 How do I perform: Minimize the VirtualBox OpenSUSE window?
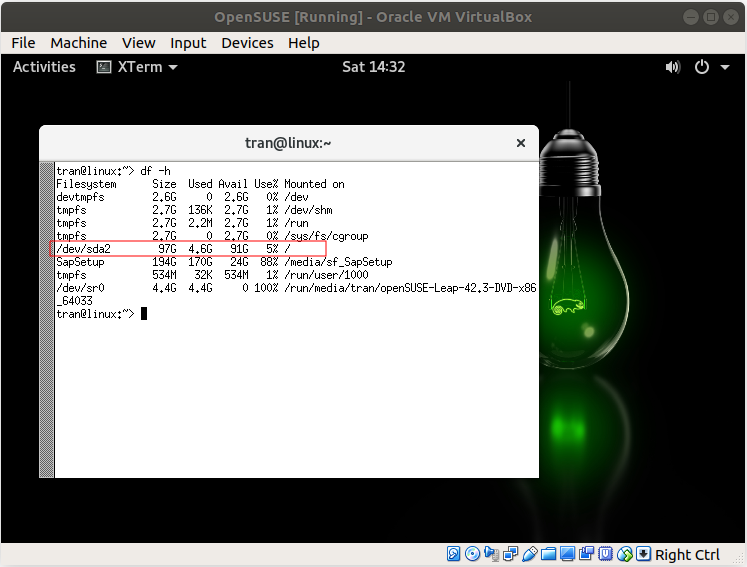(690, 17)
